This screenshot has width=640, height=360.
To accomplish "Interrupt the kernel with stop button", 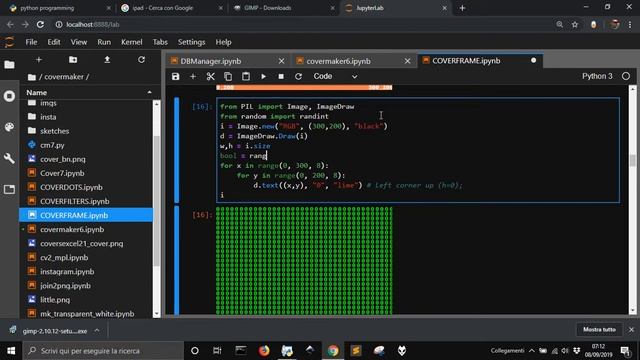I will [281, 76].
